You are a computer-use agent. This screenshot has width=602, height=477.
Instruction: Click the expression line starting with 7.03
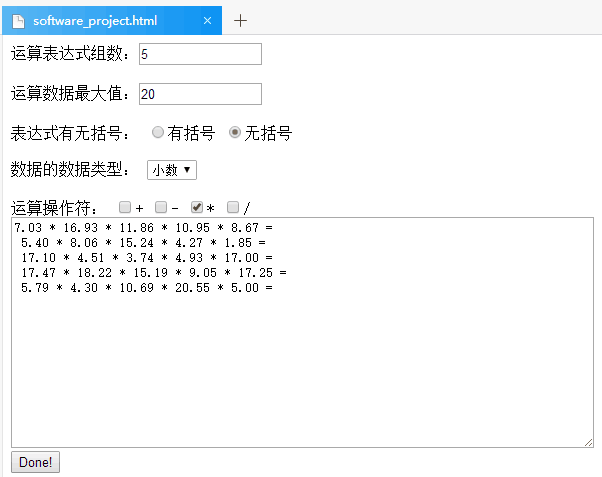[143, 228]
